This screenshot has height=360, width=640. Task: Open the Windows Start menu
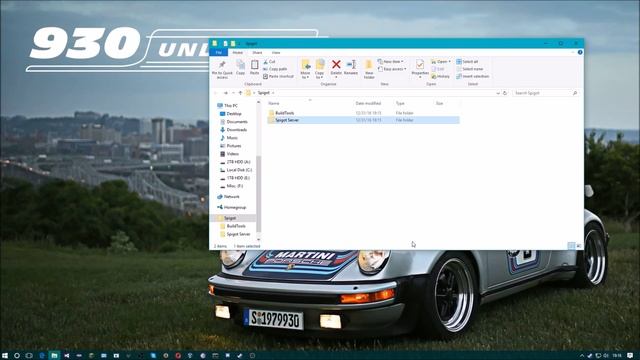[x=5, y=356]
